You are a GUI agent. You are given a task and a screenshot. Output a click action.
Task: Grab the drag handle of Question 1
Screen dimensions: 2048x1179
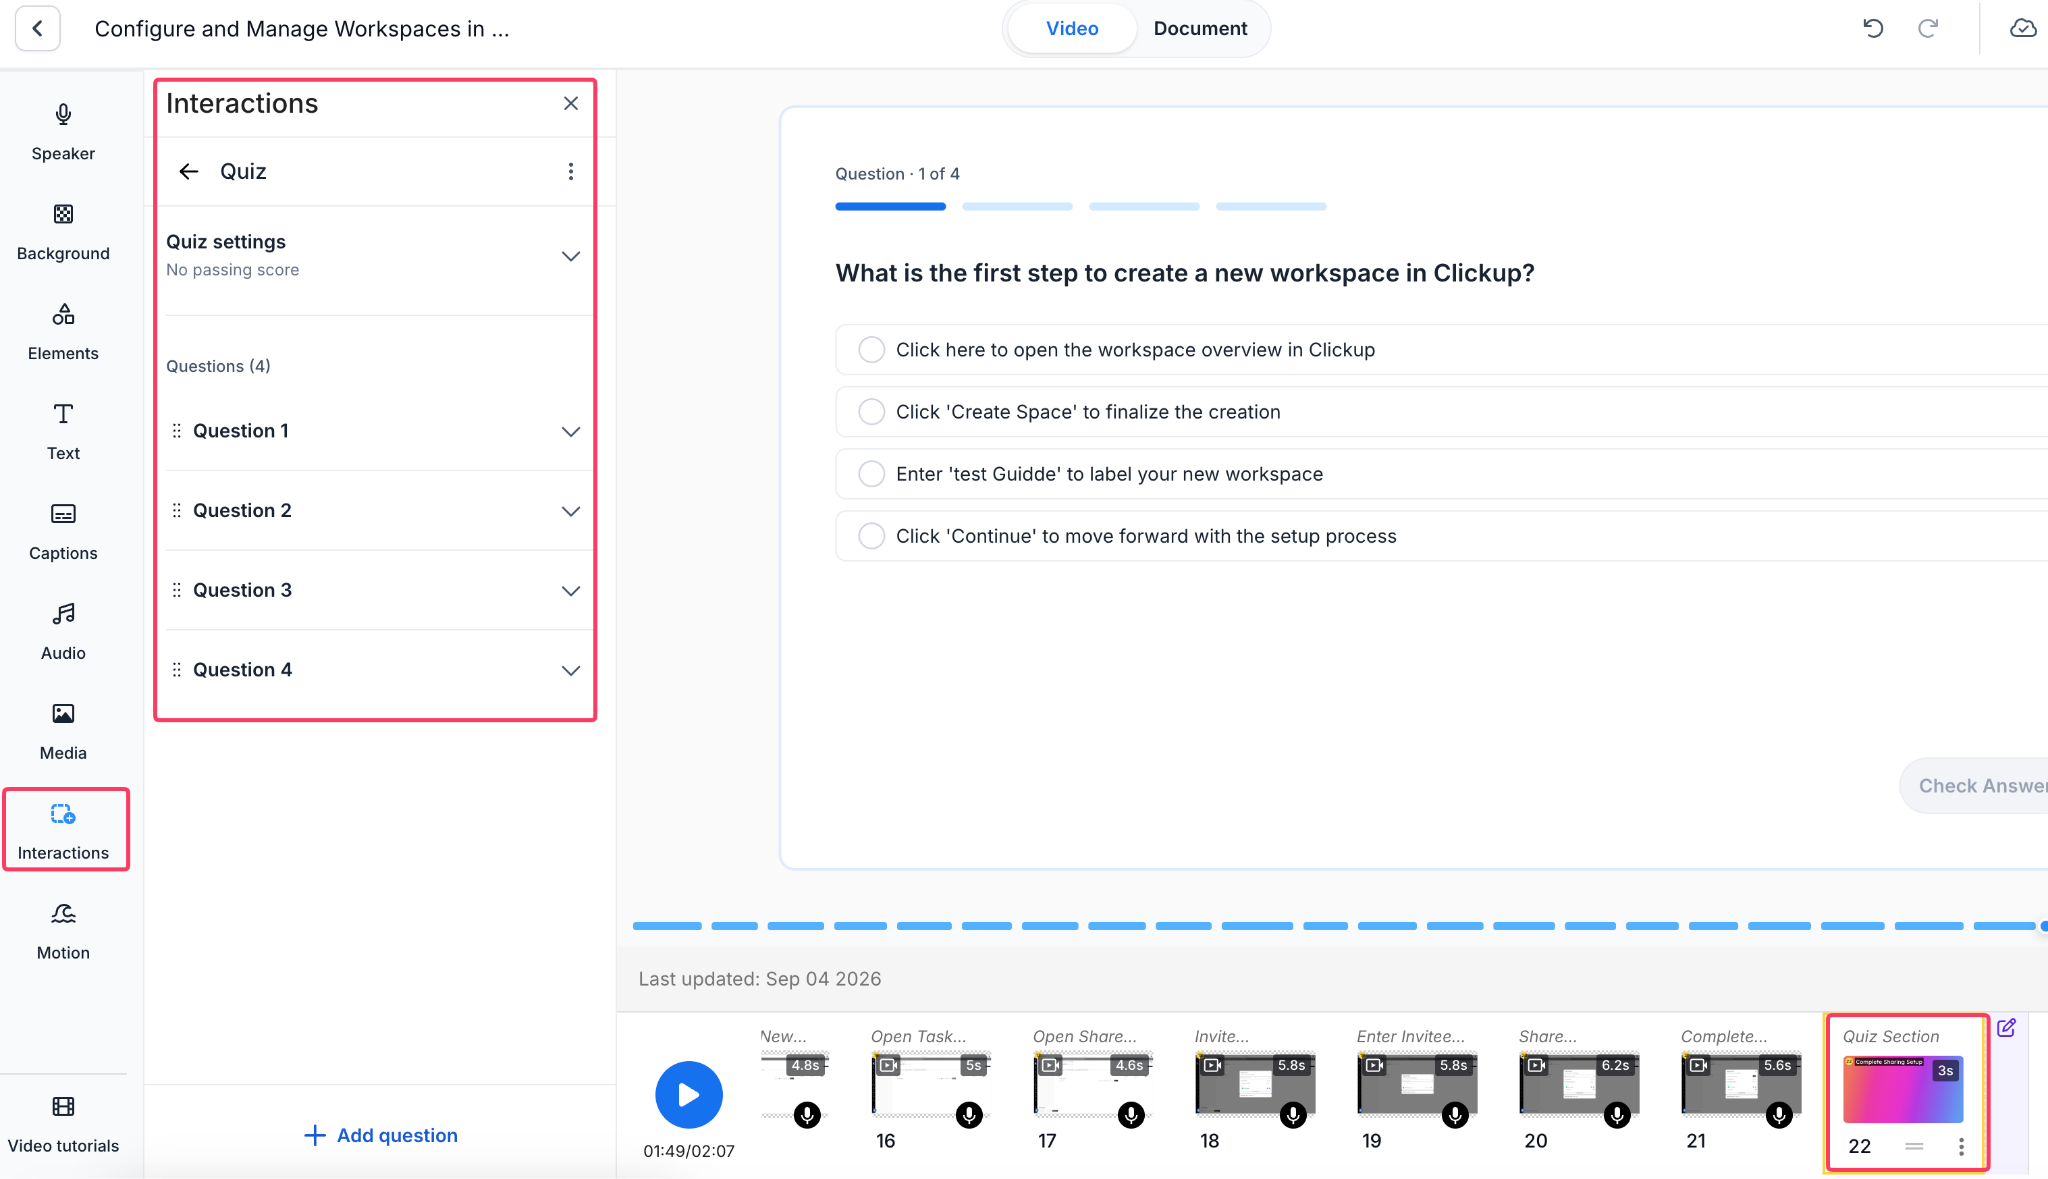point(177,431)
